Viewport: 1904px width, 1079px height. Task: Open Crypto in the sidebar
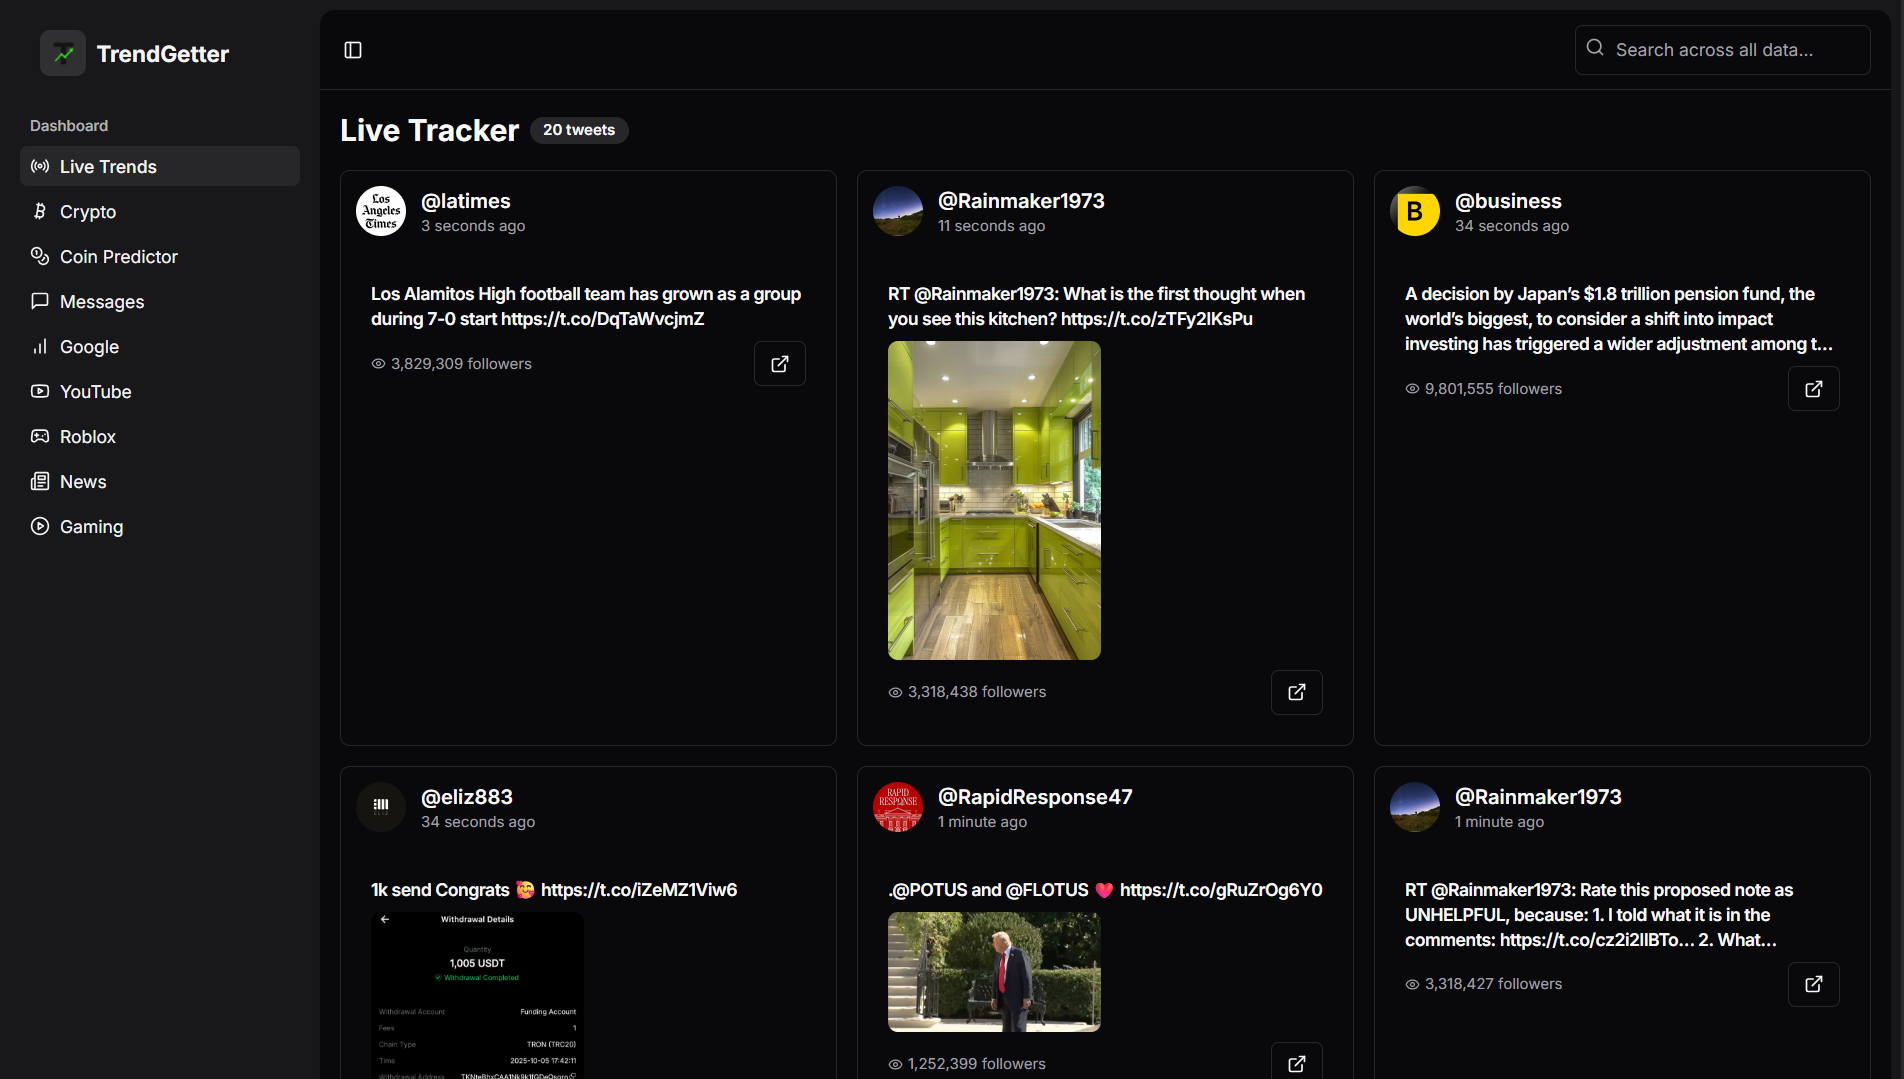coord(88,212)
